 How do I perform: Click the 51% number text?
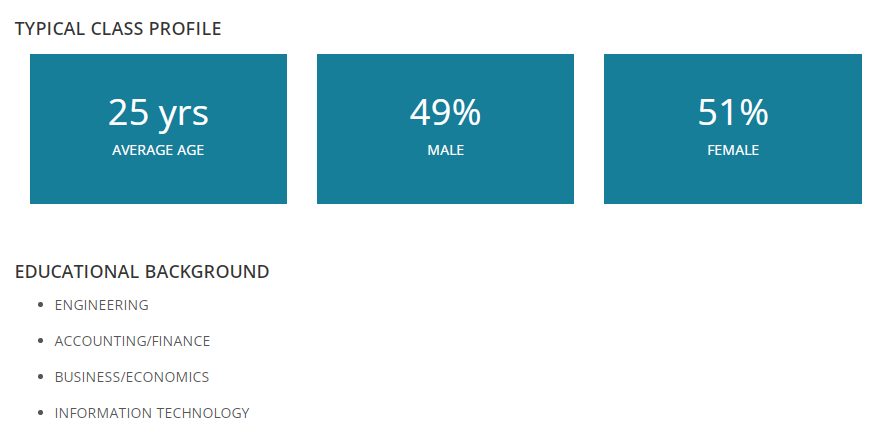pyautogui.click(x=733, y=112)
